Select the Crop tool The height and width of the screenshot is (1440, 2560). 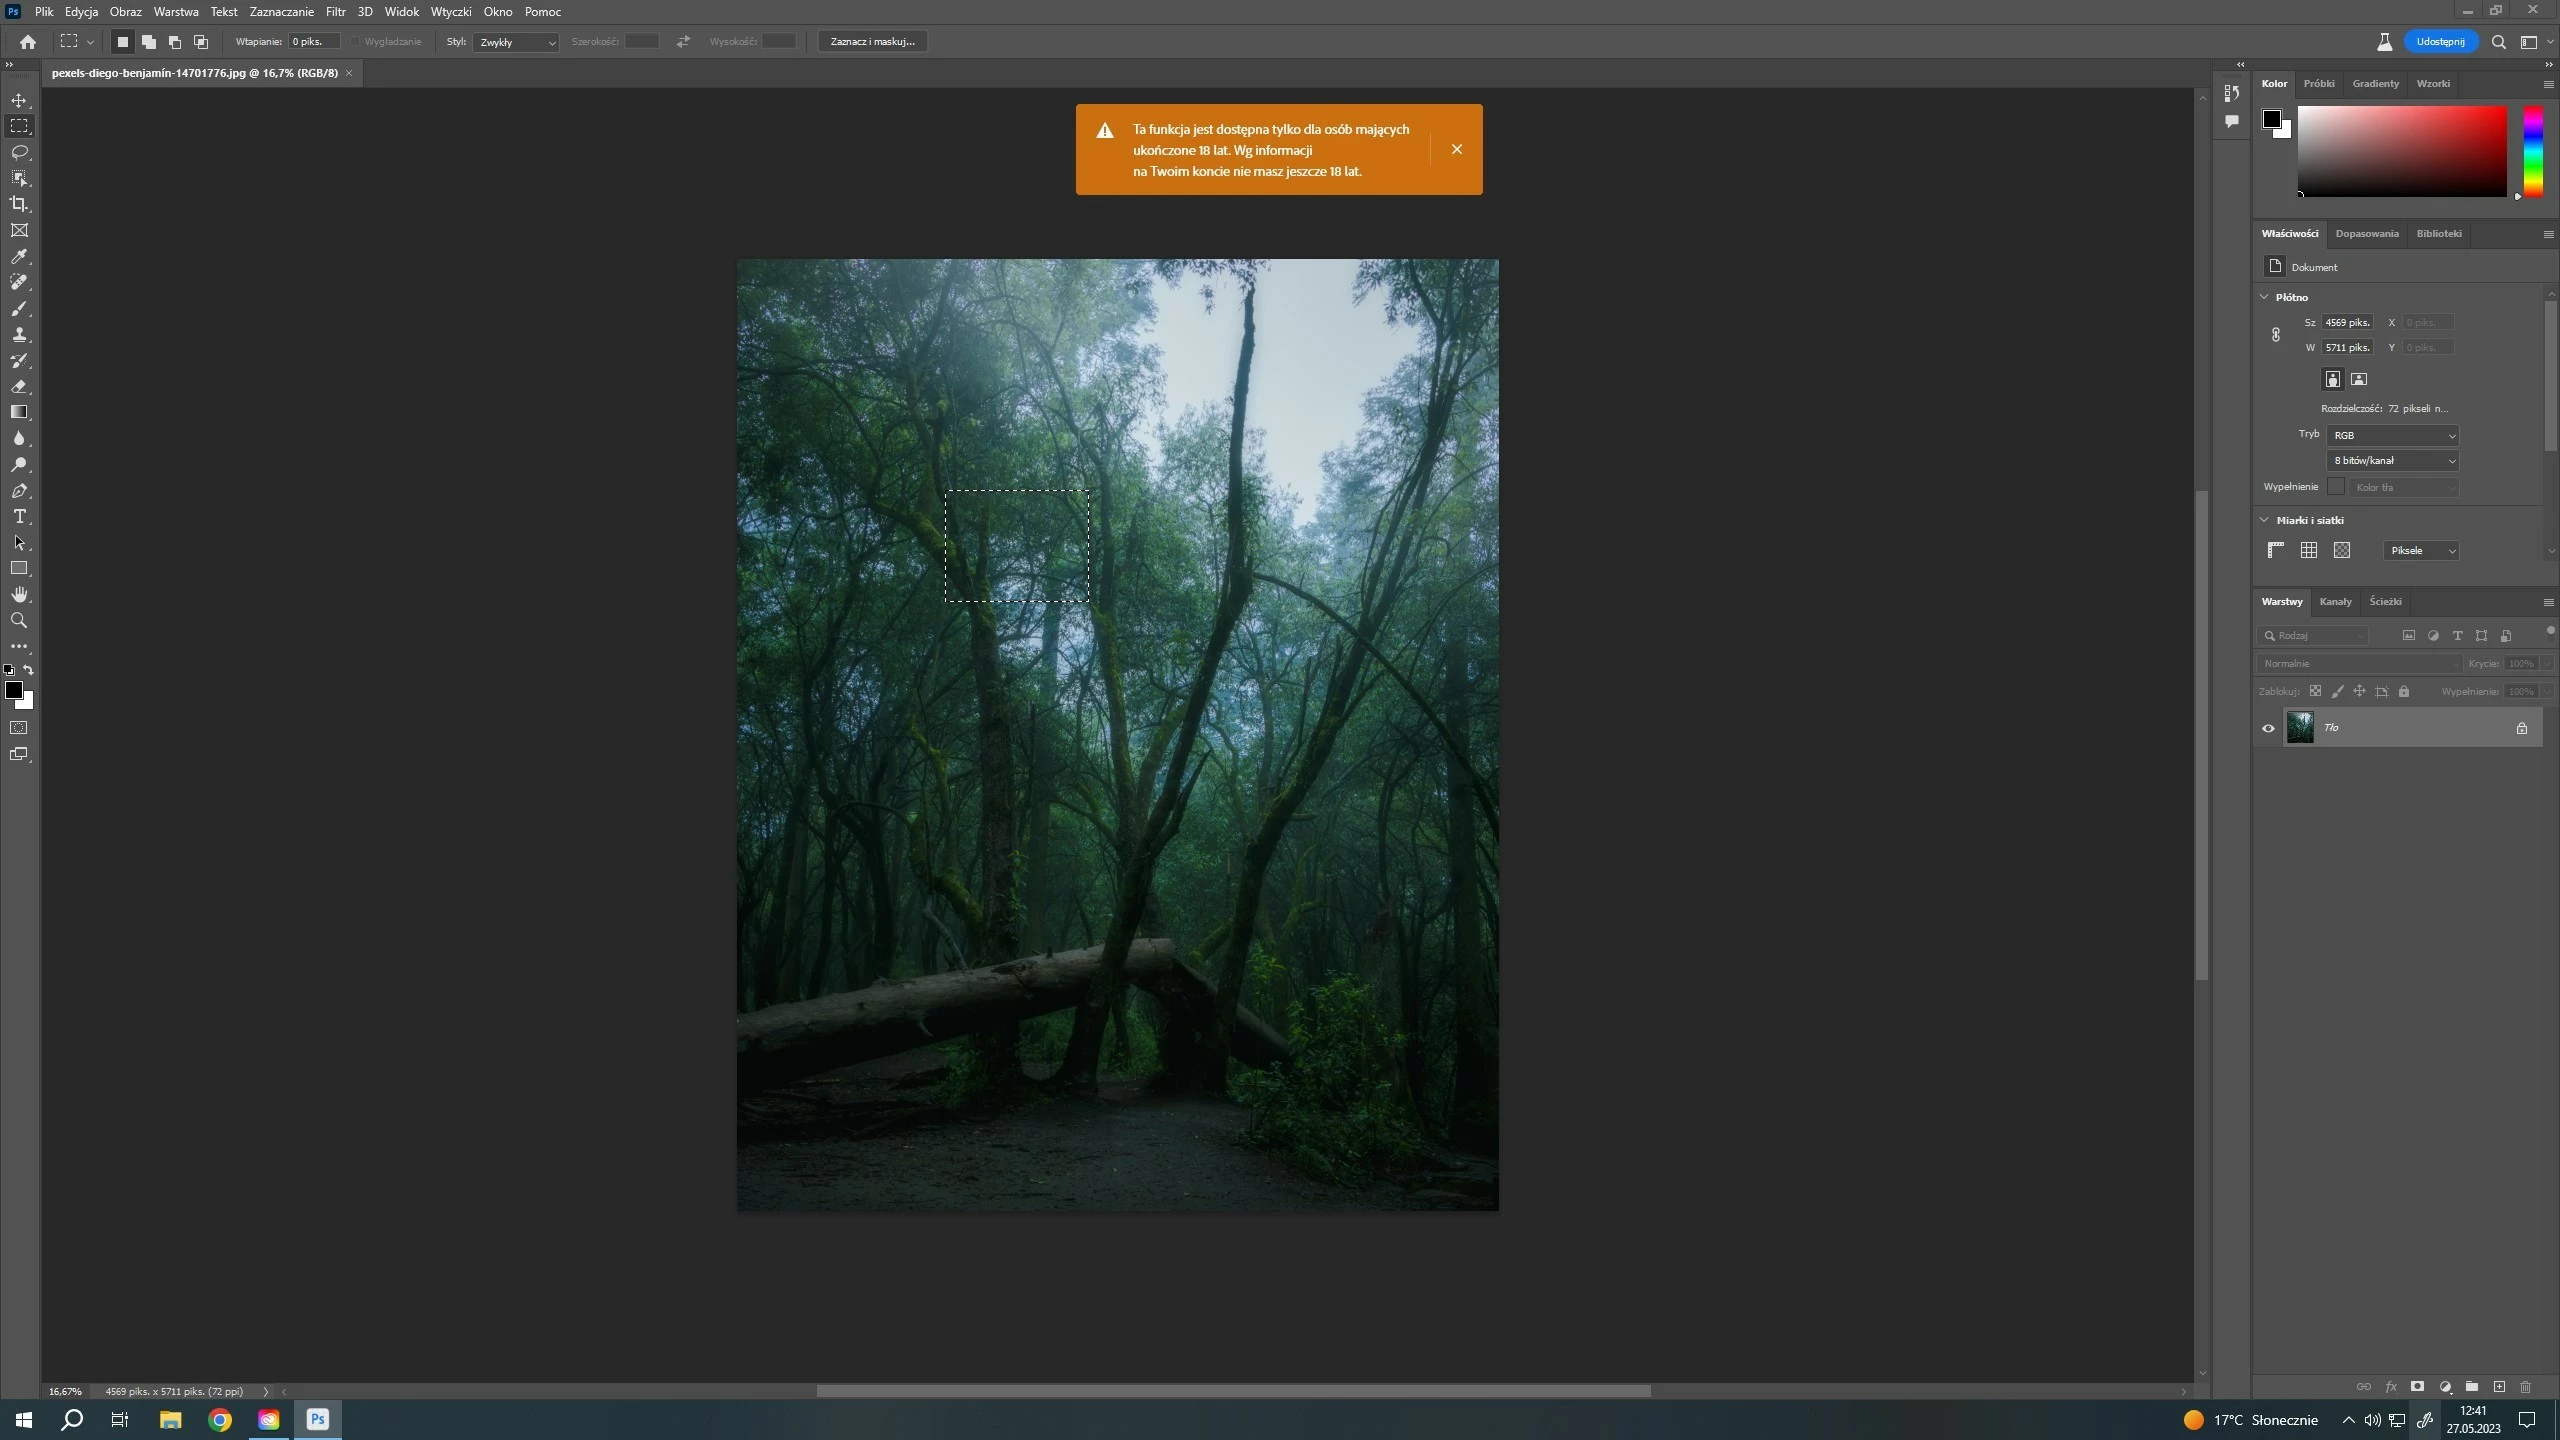click(19, 204)
